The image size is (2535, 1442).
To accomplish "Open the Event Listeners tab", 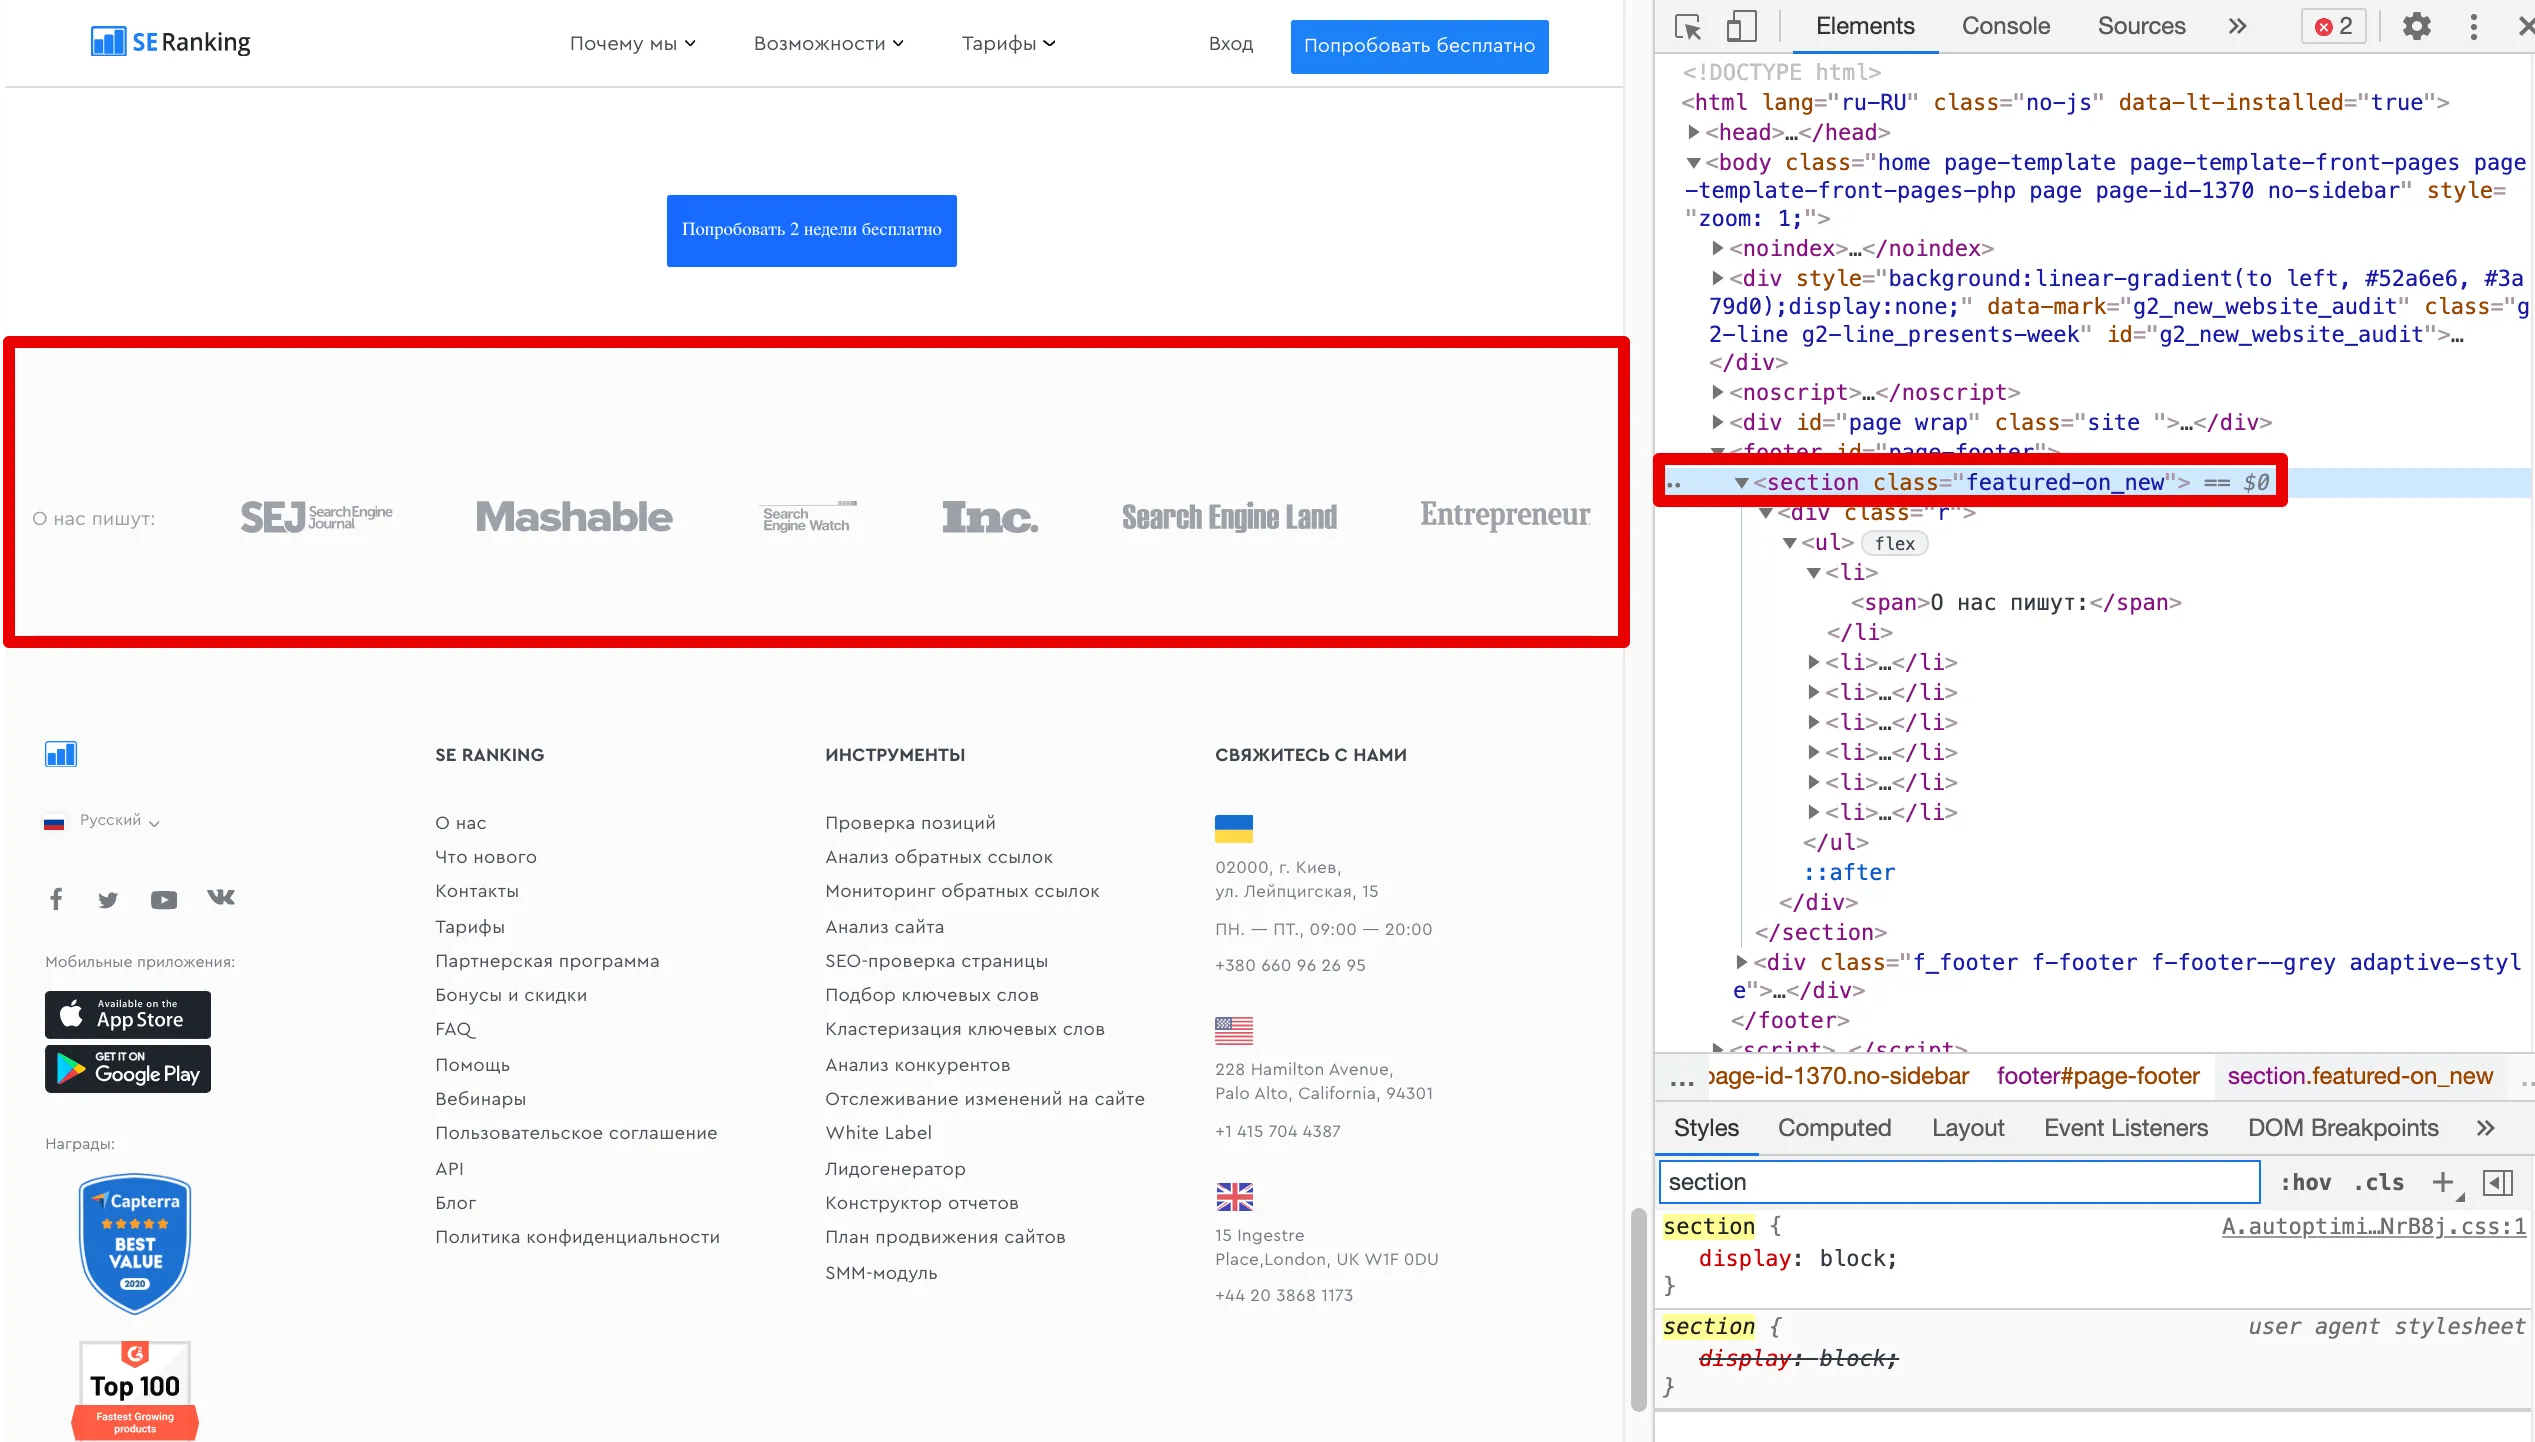I will pyautogui.click(x=2126, y=1128).
